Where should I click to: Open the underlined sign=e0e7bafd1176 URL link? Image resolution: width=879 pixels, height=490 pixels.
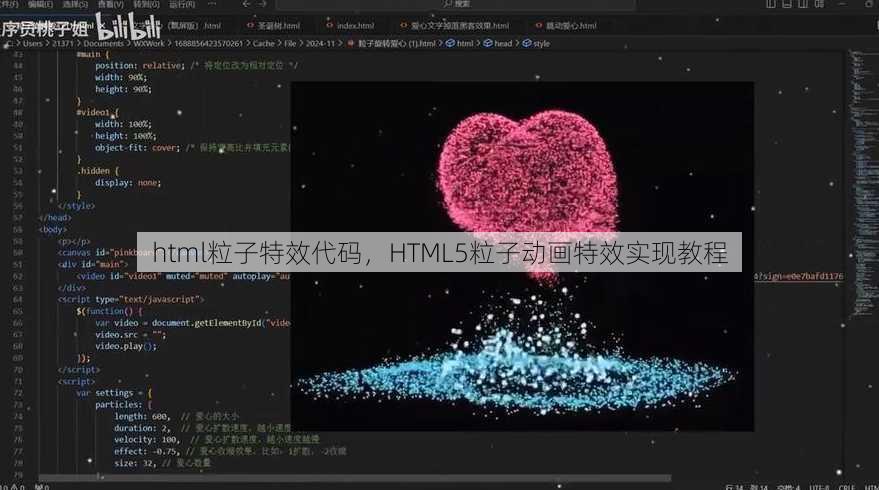[x=798, y=276]
